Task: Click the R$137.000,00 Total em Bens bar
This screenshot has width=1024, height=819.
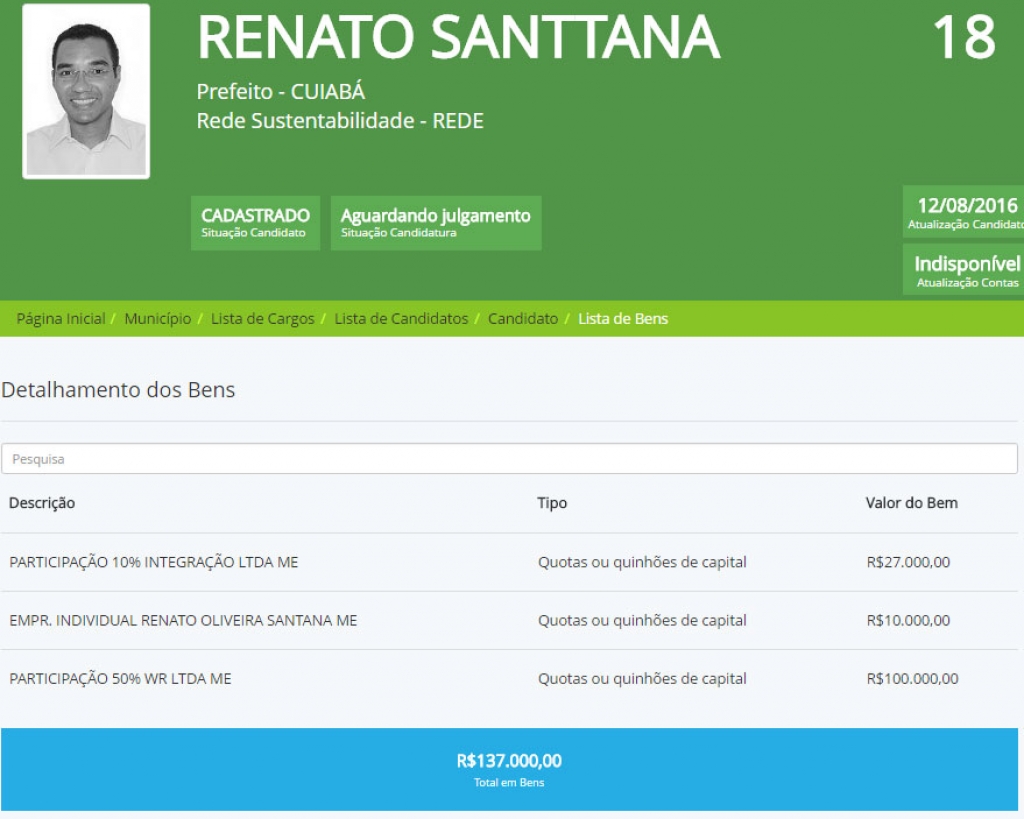Action: (509, 769)
